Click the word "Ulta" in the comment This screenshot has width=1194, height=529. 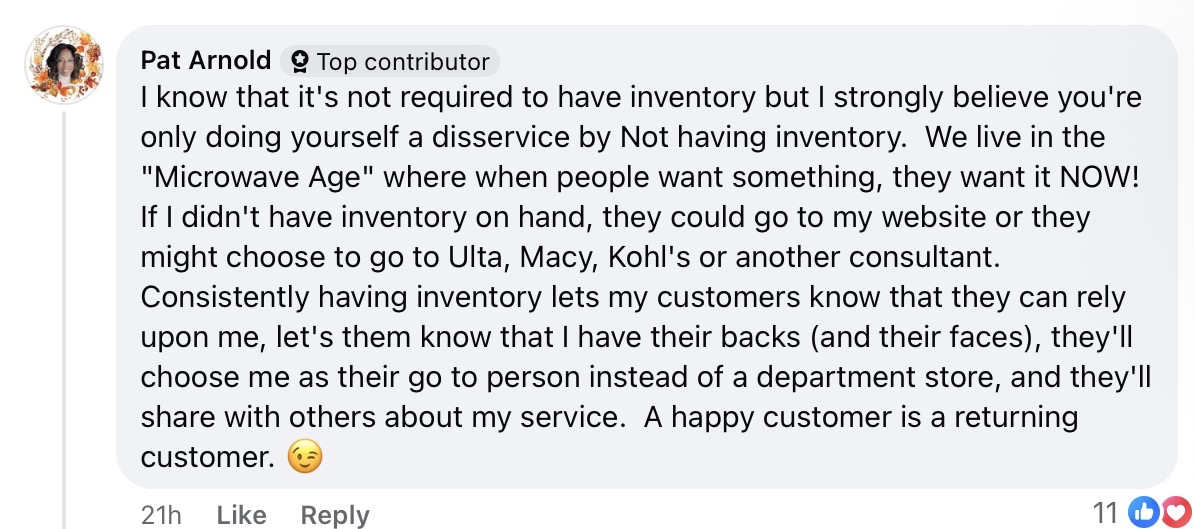point(468,257)
